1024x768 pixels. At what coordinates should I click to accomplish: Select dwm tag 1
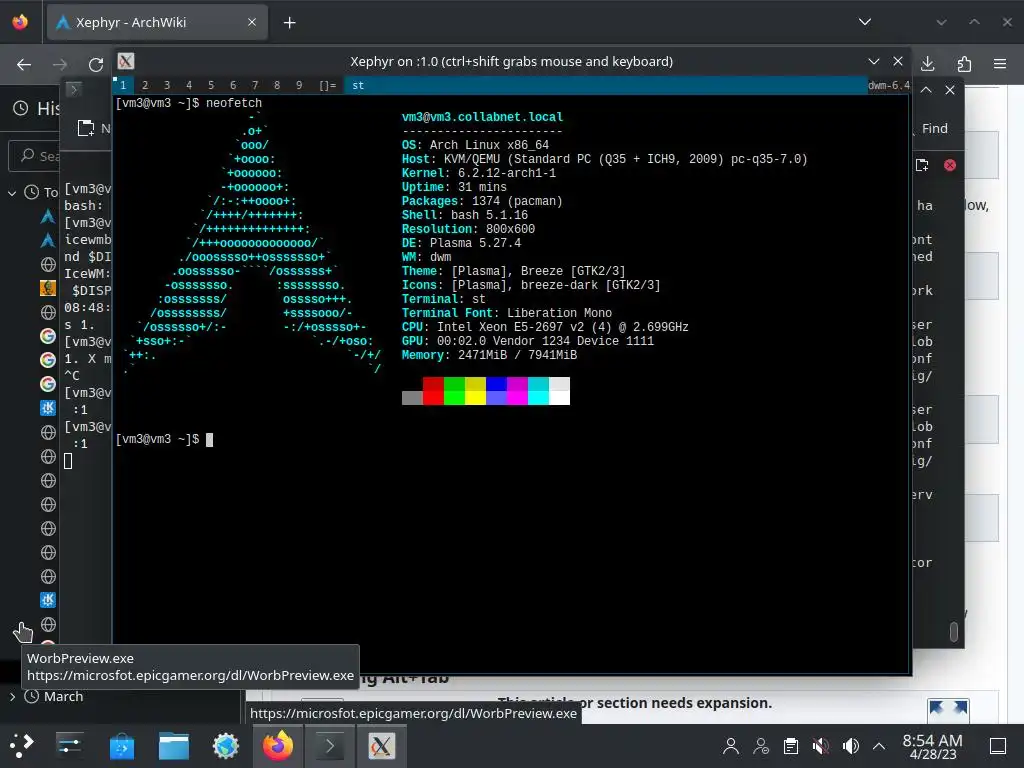coord(123,85)
